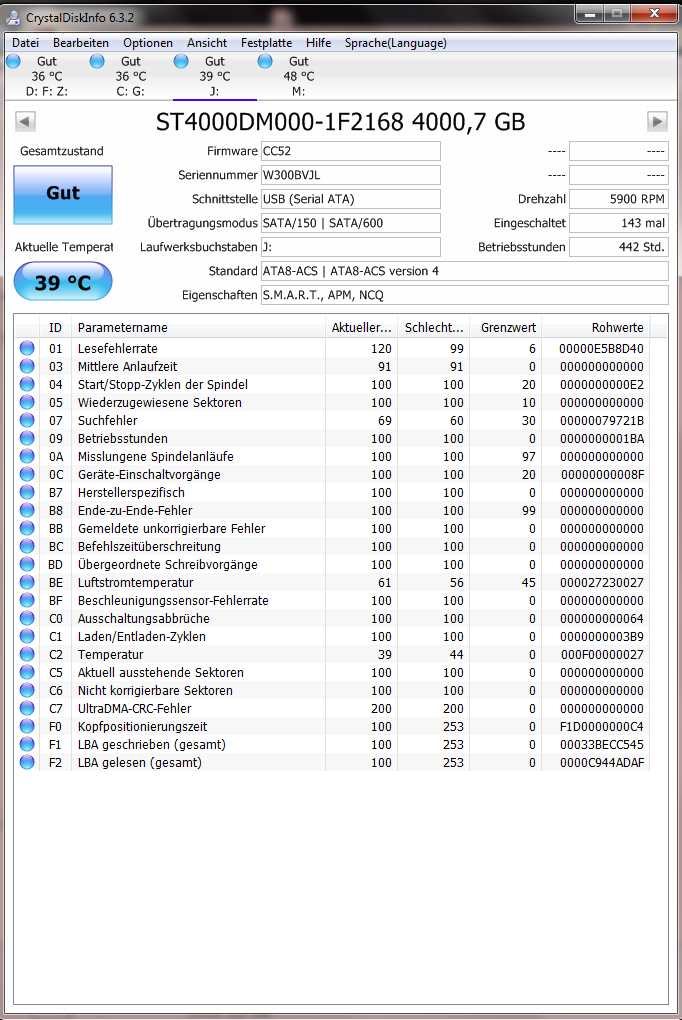Screen dimensions: 682x1020
Task: Click the Drehzahl field 5900 RPM
Action: [618, 199]
